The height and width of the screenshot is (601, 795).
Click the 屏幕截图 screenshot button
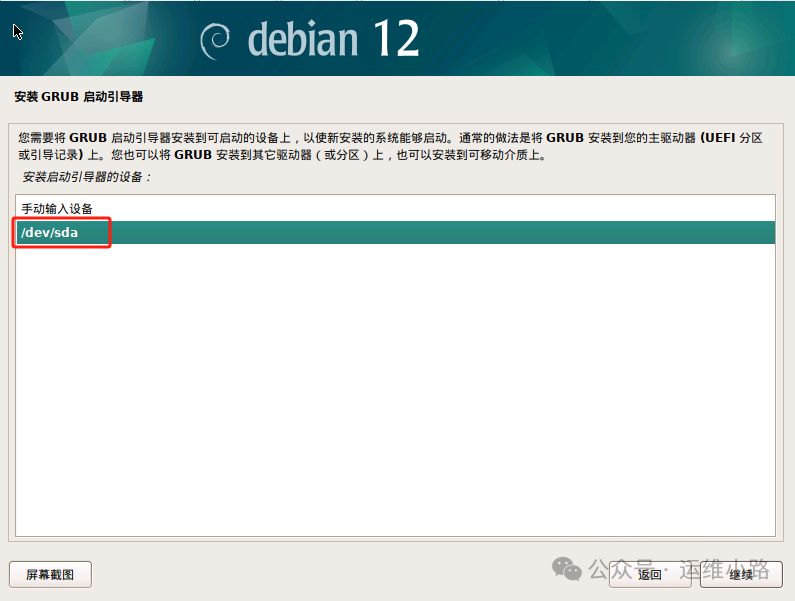(x=50, y=574)
